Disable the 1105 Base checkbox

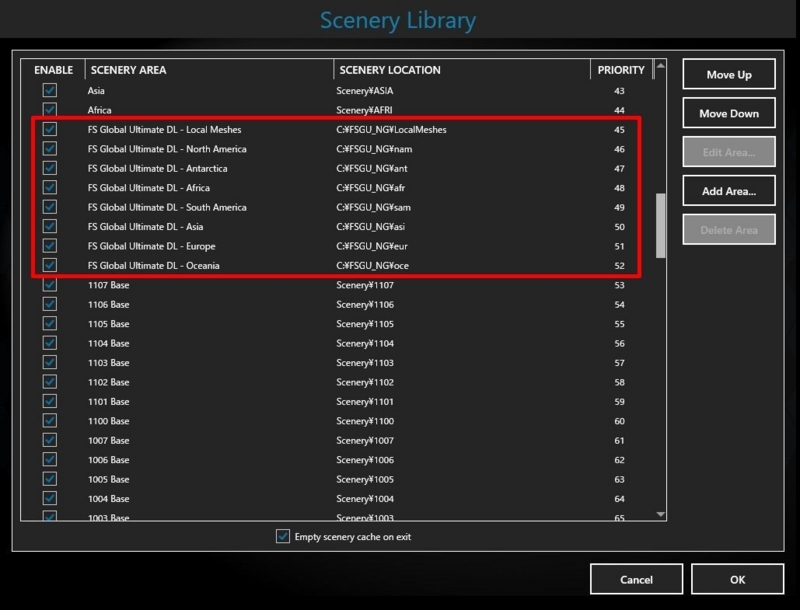[49, 323]
